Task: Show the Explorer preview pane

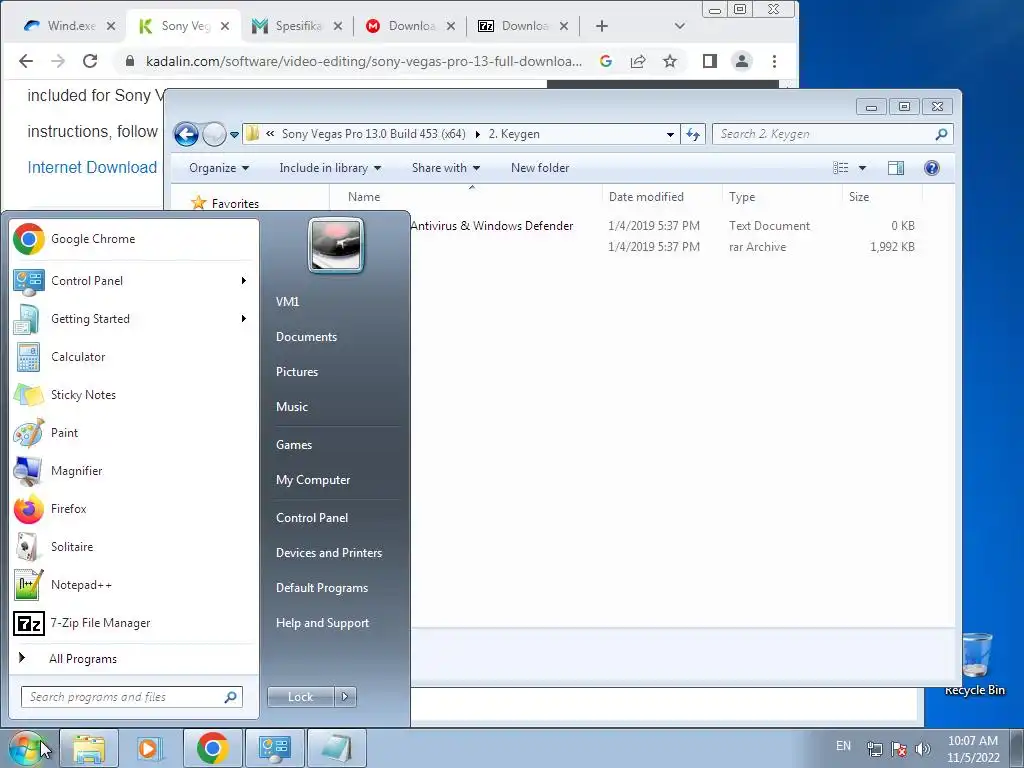Action: 896,168
